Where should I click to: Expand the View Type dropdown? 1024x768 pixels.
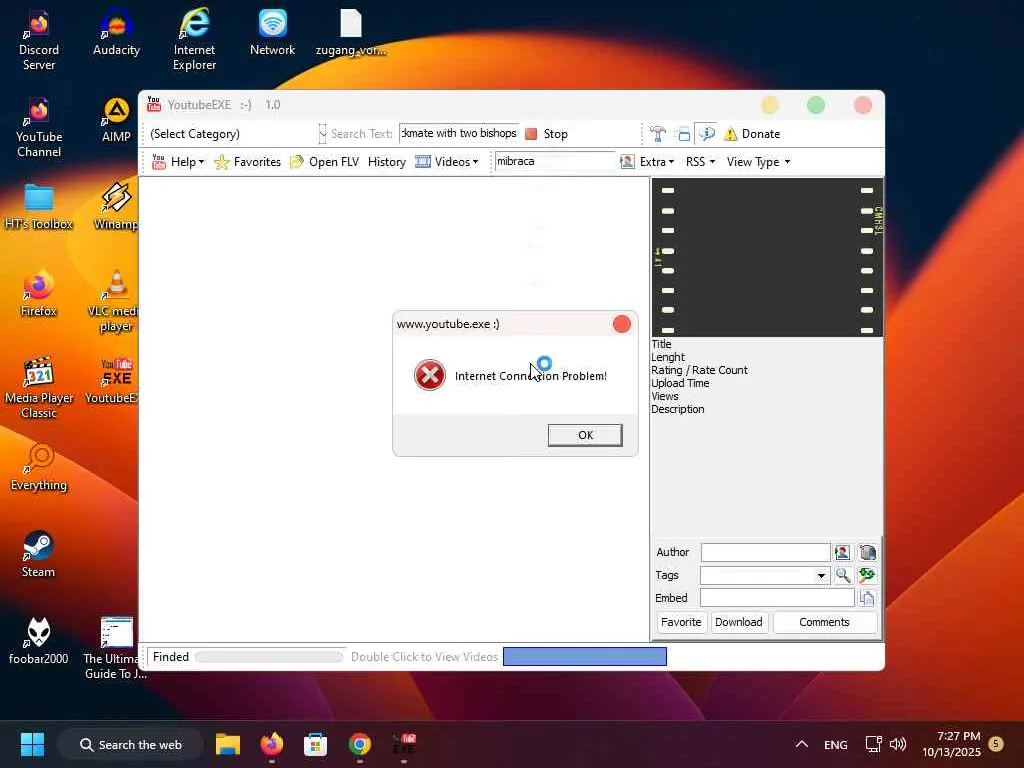(758, 162)
